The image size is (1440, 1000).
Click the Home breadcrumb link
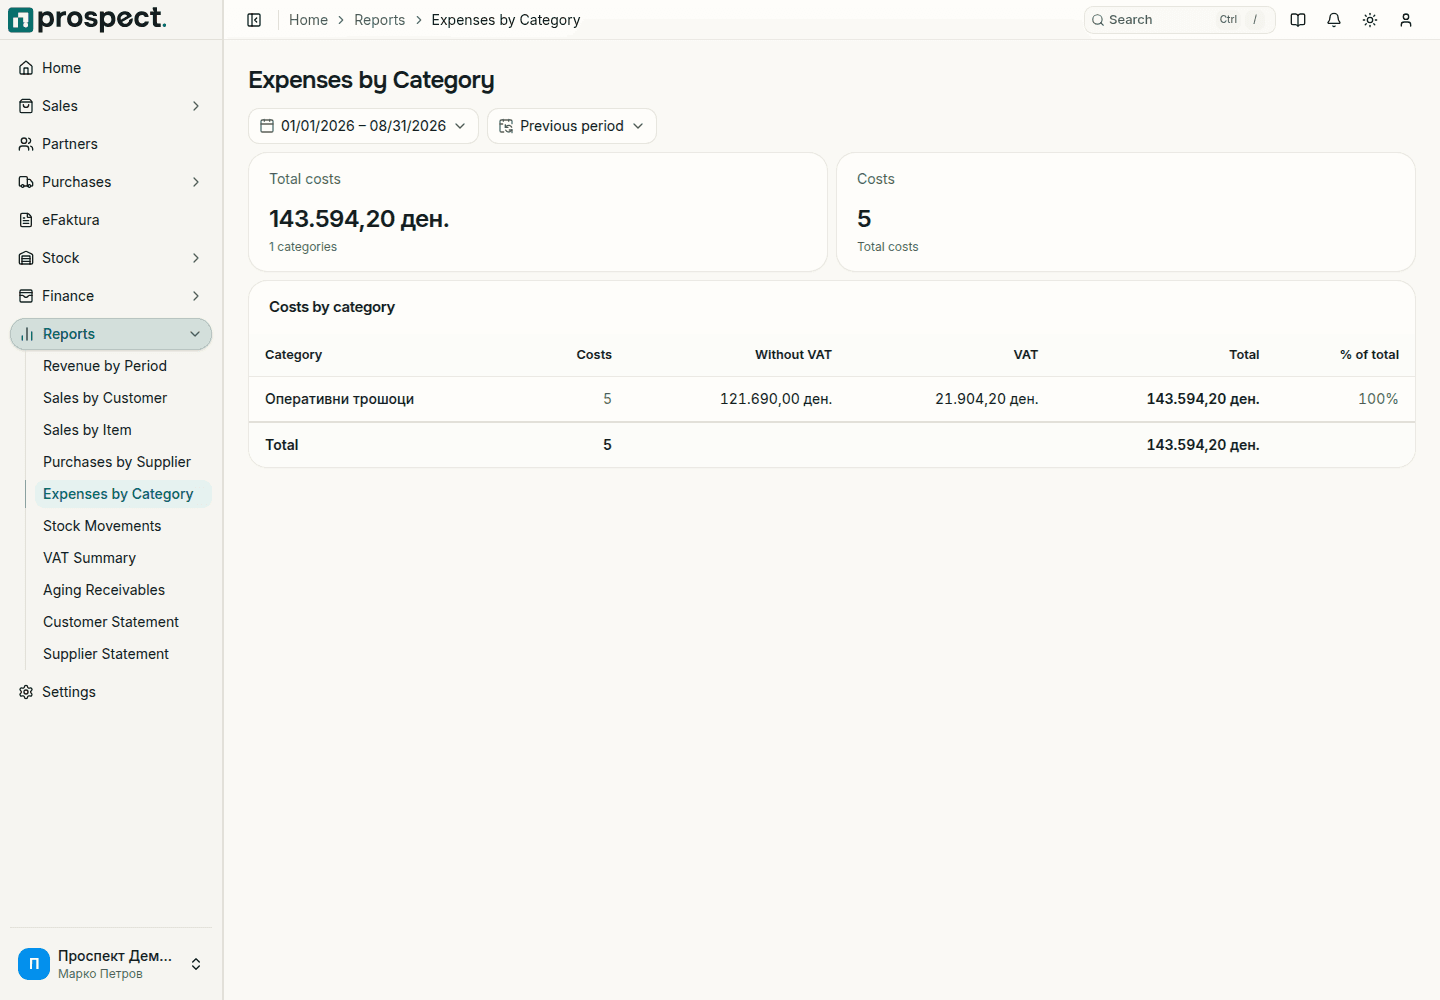click(308, 20)
